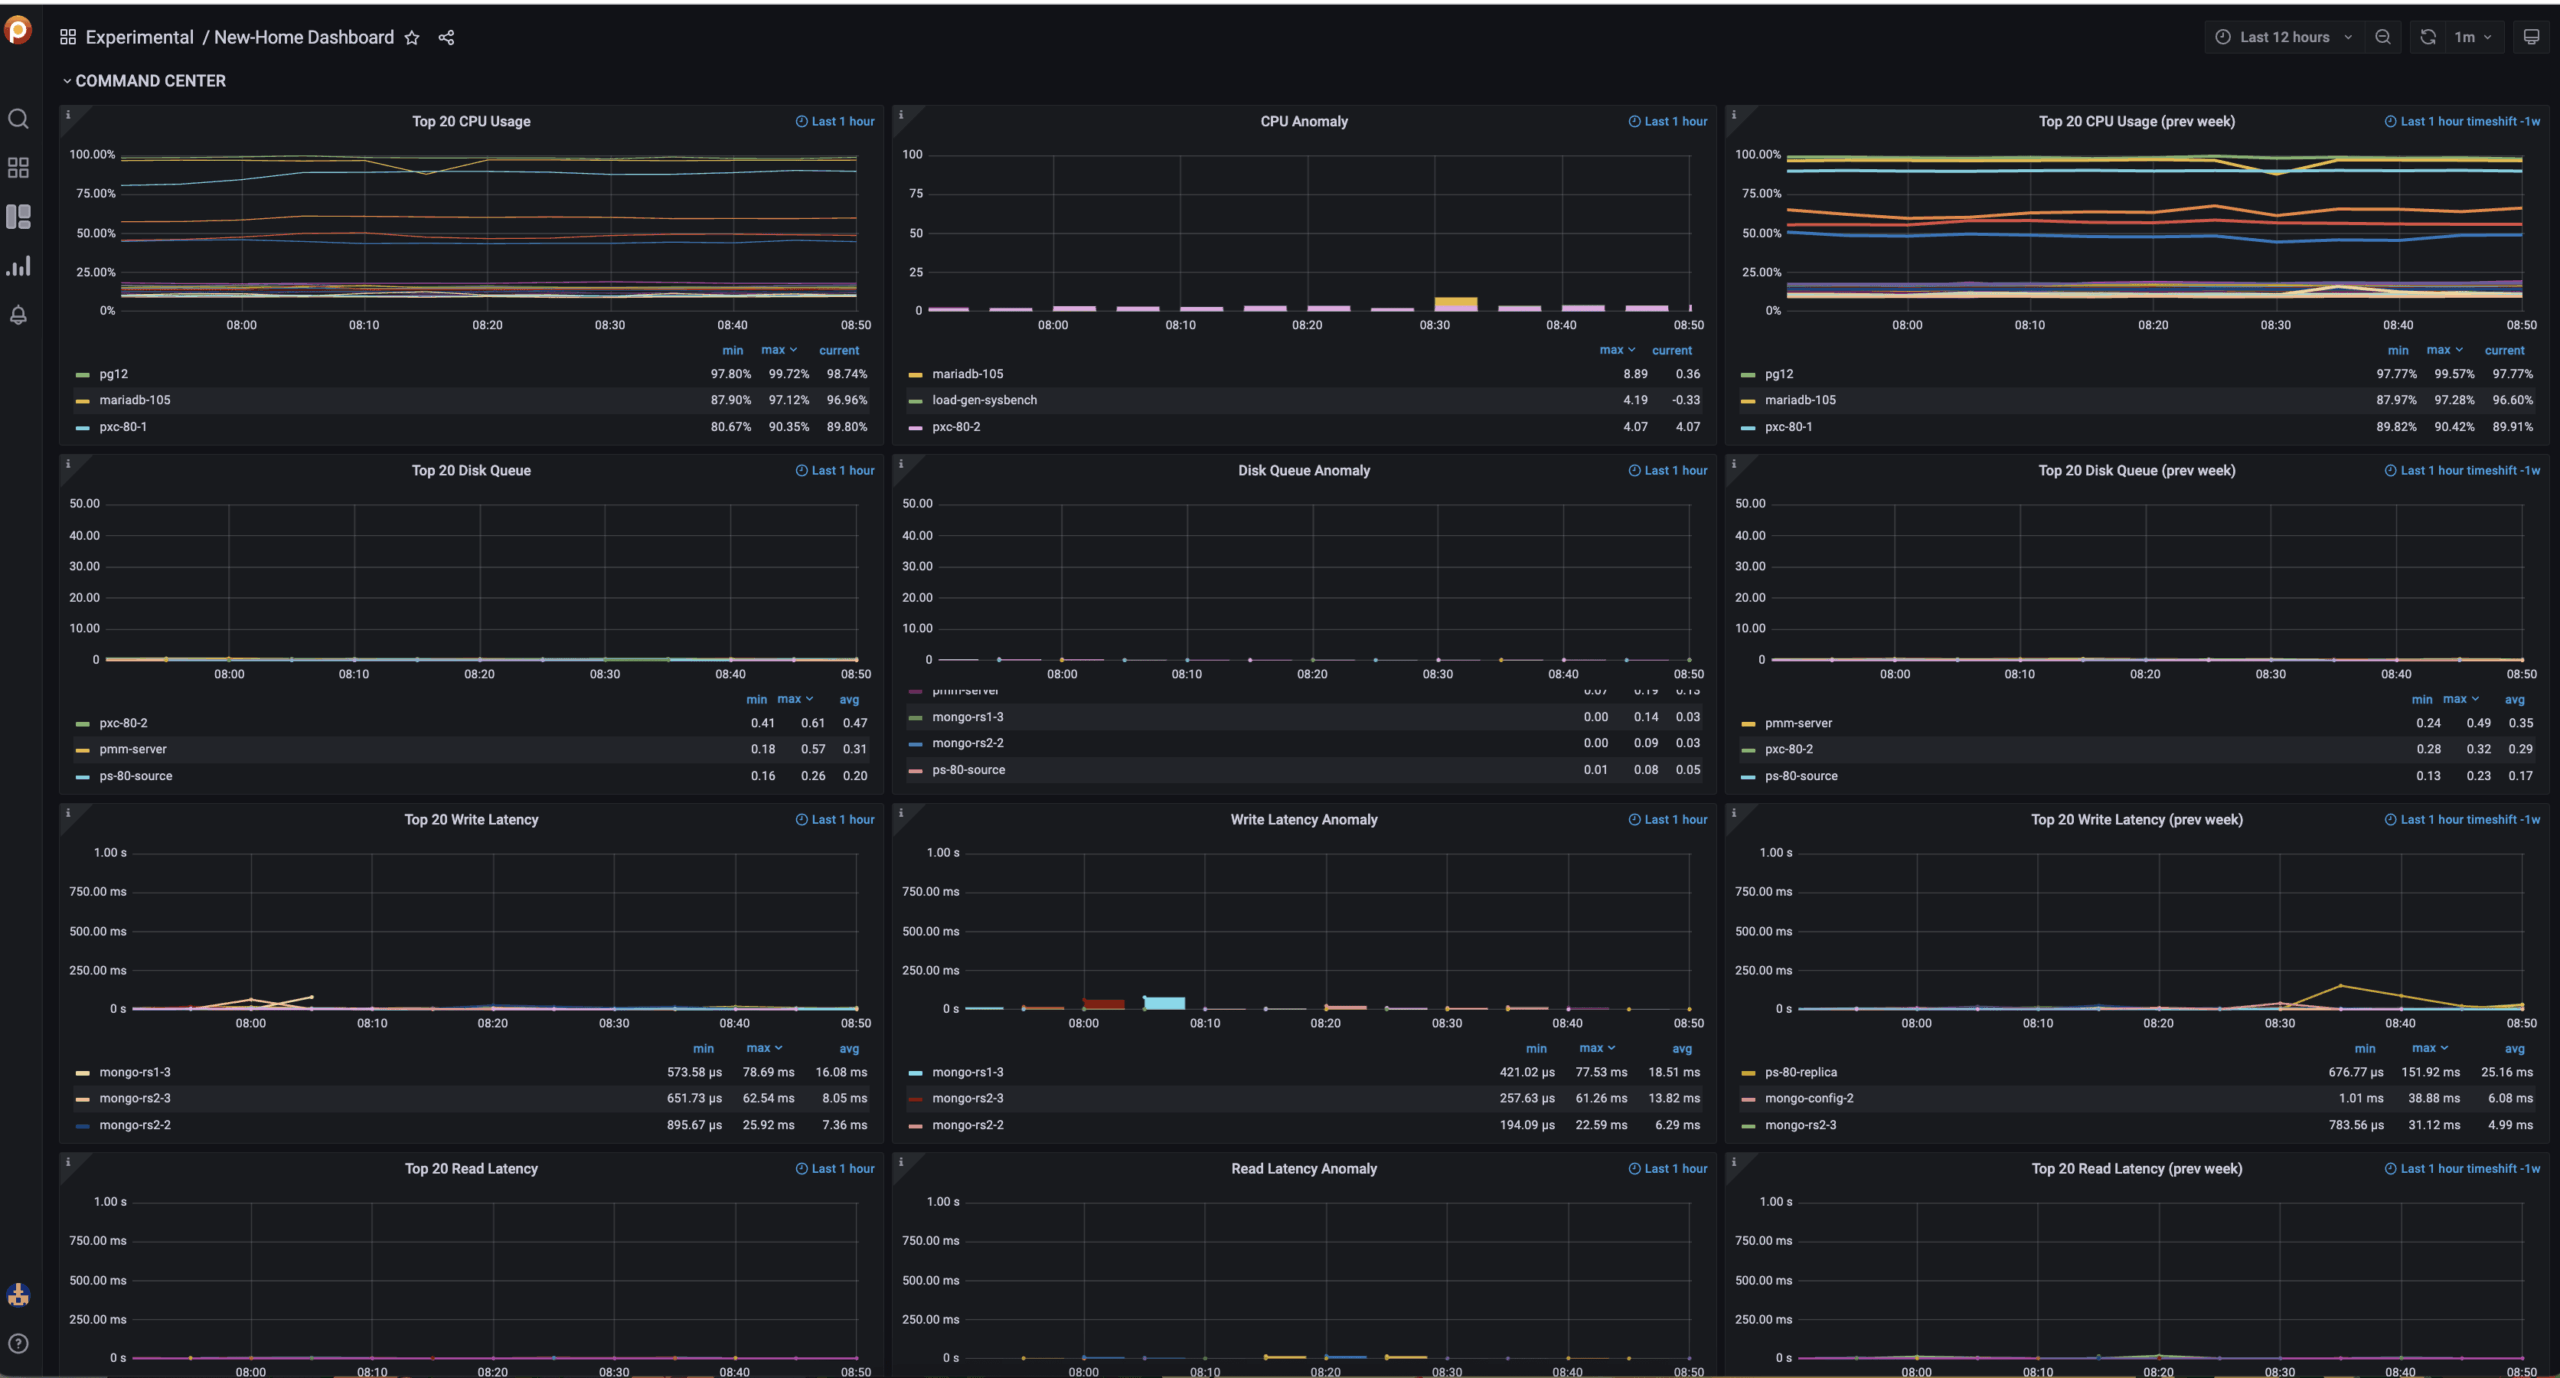2560x1378 pixels.
Task: Click the zoom out time range icon
Action: click(2383, 36)
